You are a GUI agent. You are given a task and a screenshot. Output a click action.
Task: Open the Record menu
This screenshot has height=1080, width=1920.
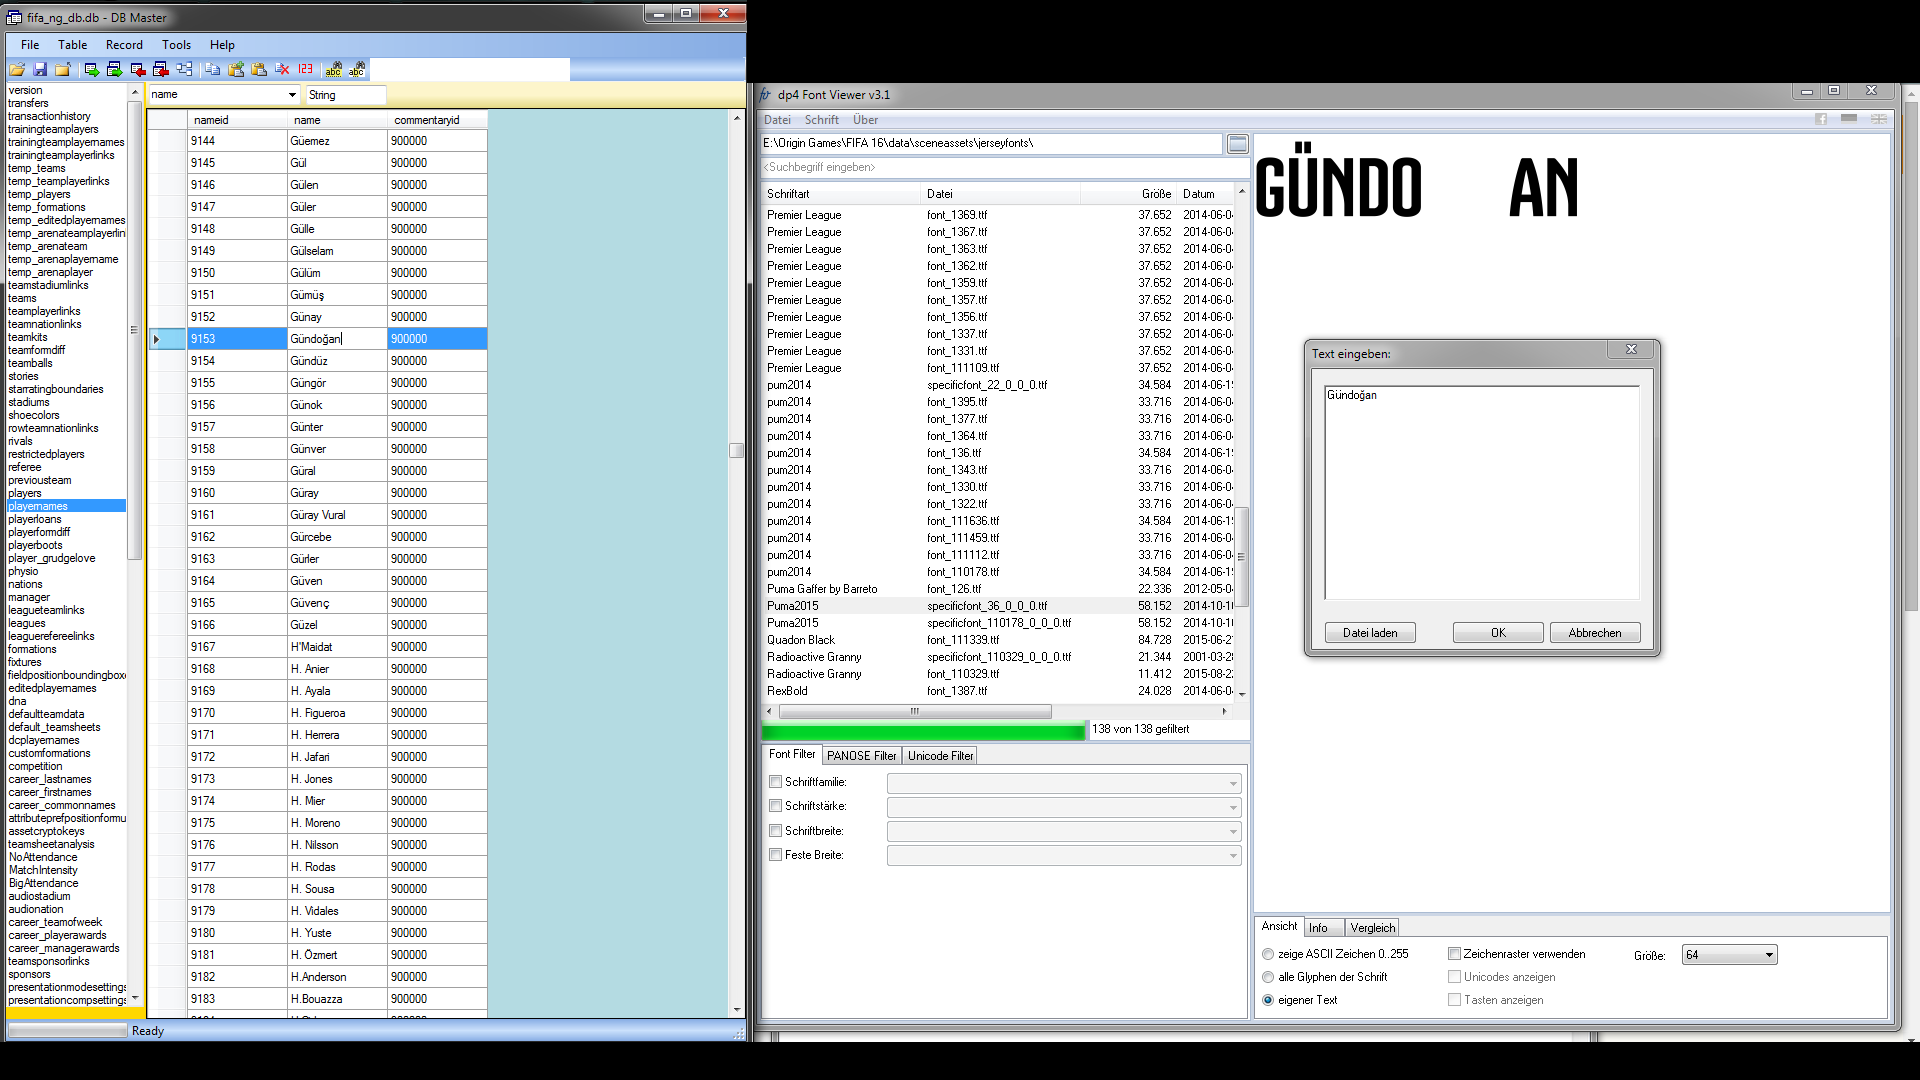click(124, 45)
